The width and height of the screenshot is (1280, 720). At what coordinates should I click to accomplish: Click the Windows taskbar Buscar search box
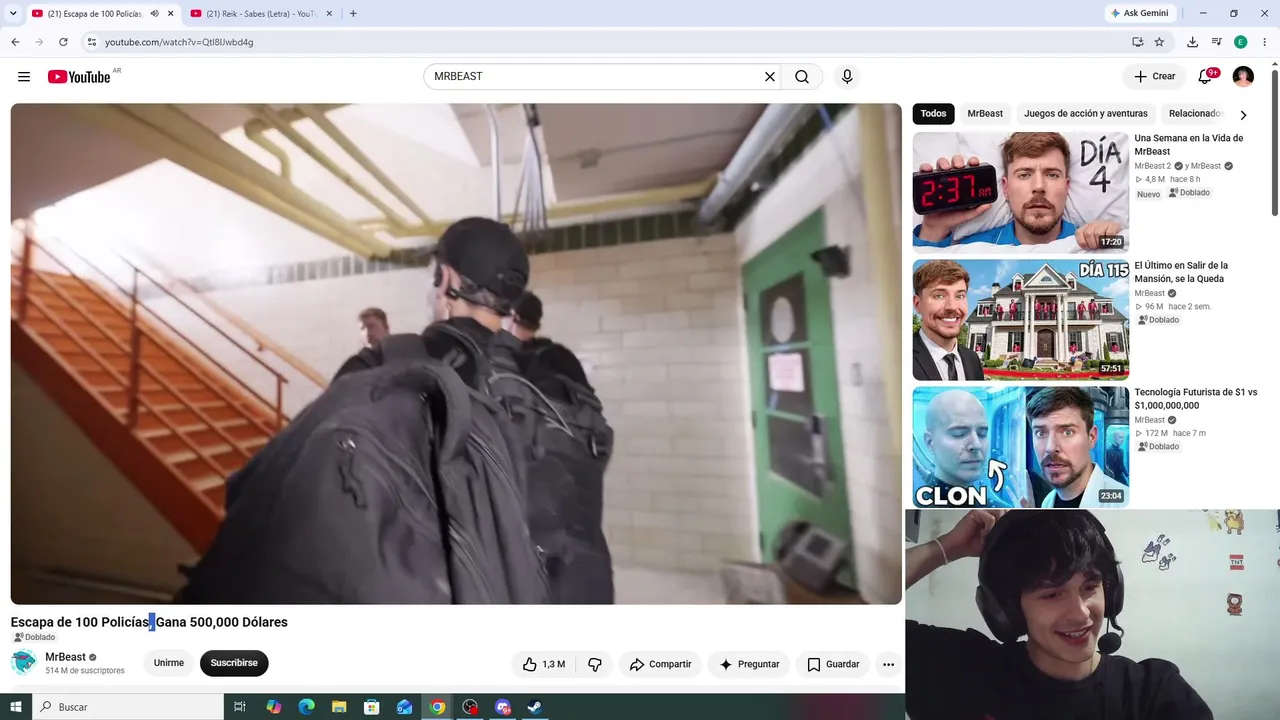click(x=128, y=707)
